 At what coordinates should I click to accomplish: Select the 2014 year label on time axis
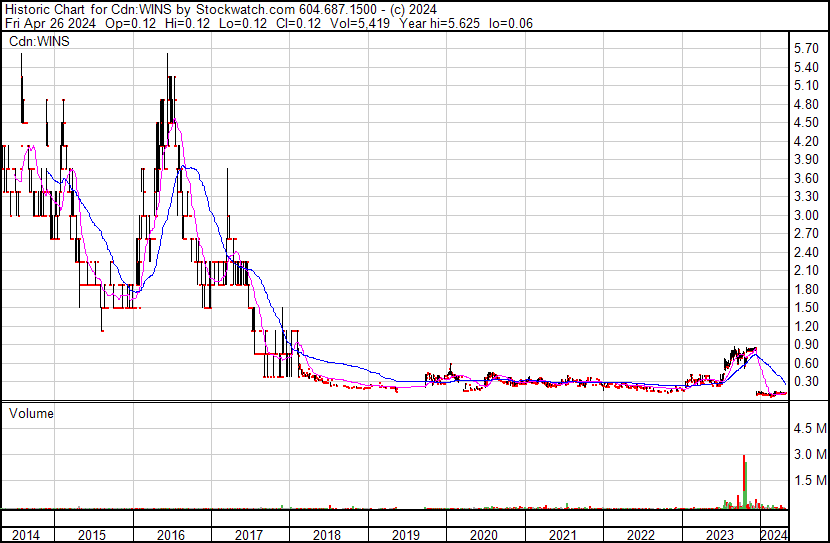21,535
